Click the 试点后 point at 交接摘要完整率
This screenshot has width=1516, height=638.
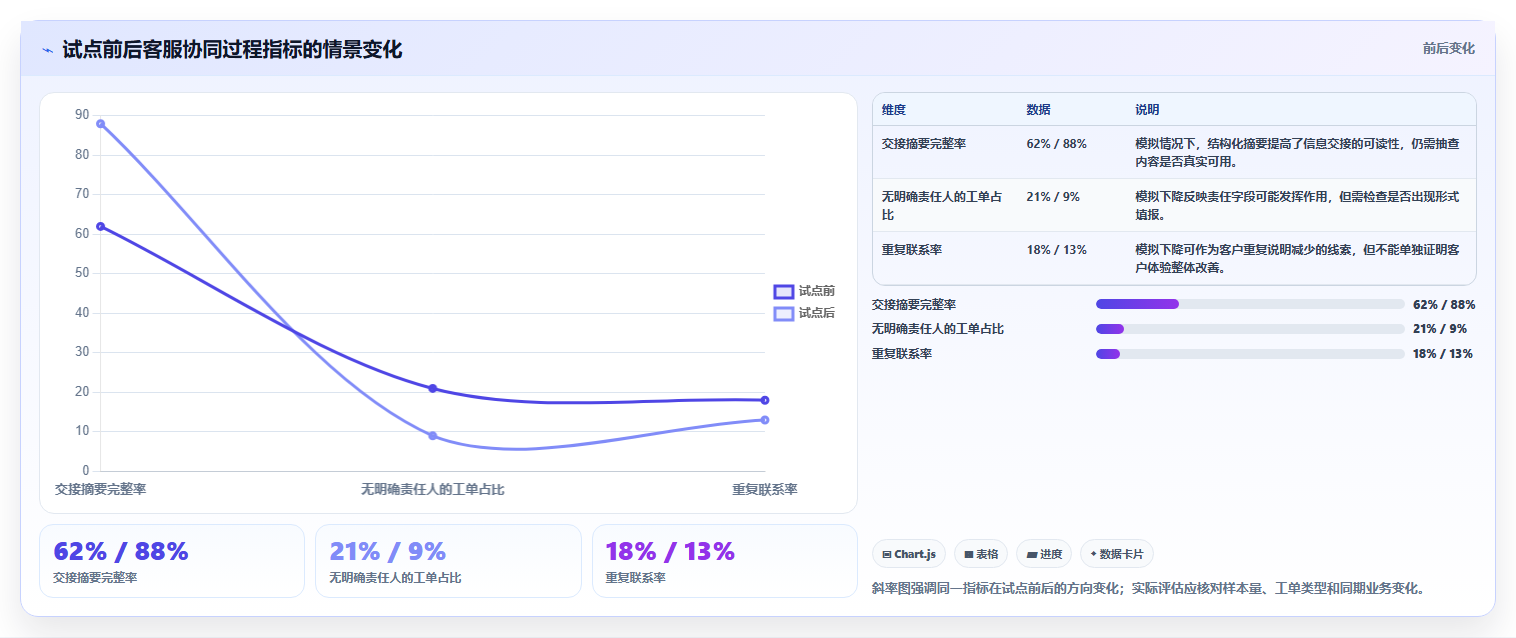pos(101,123)
